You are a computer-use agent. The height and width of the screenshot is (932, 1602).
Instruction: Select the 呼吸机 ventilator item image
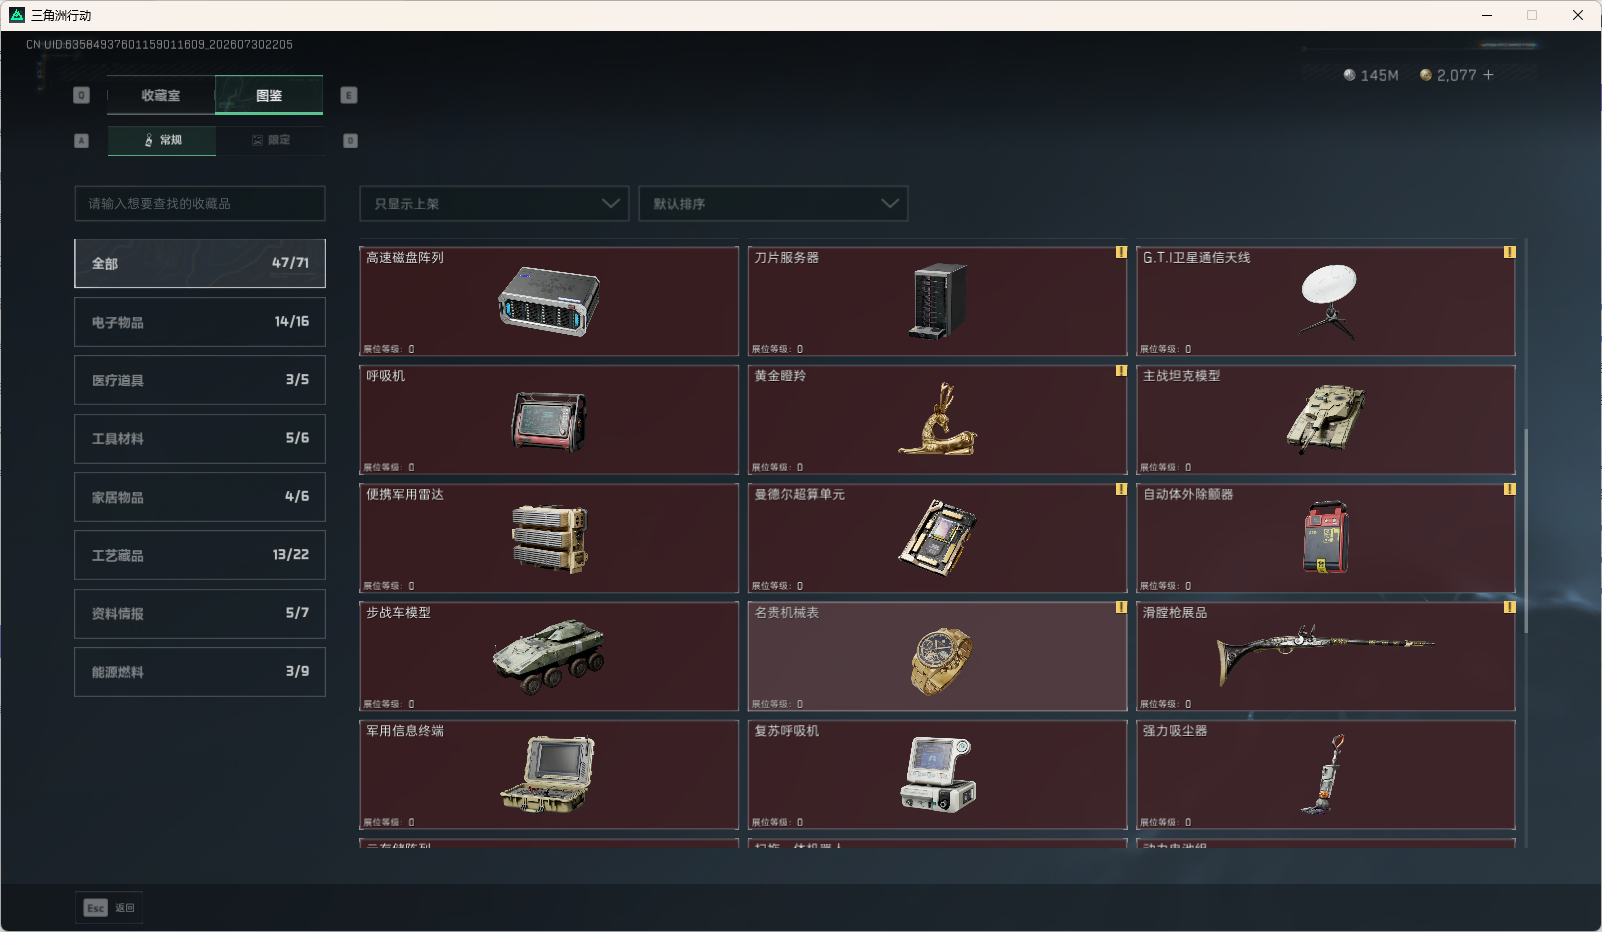(549, 421)
